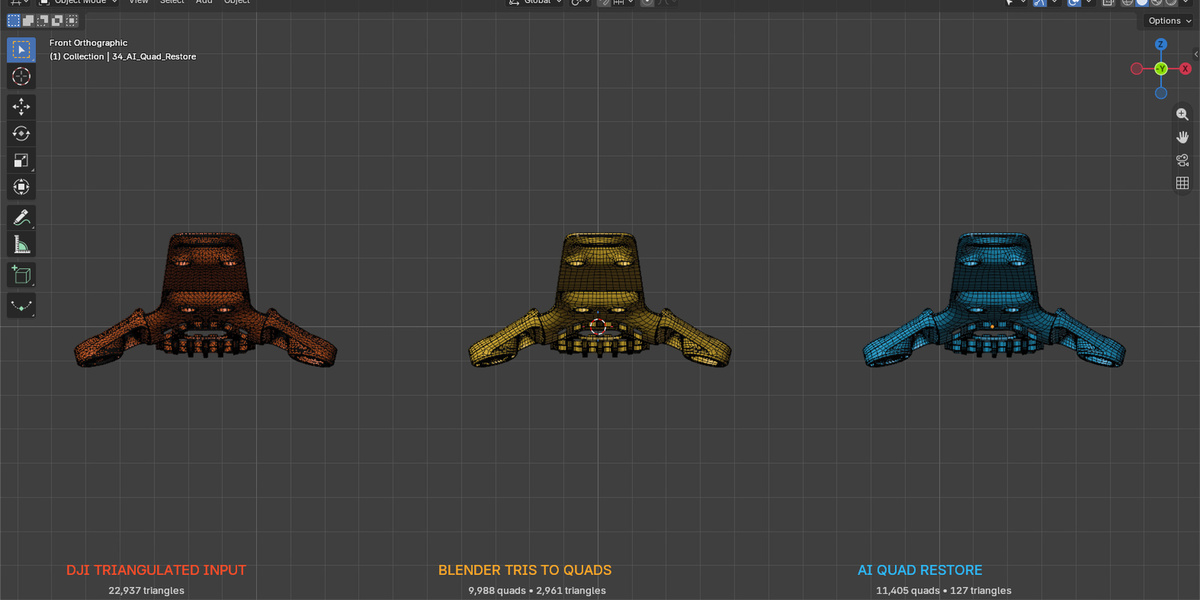The height and width of the screenshot is (600, 1200).
Task: Click the red X axis gizmo ball
Action: [x=1185, y=69]
